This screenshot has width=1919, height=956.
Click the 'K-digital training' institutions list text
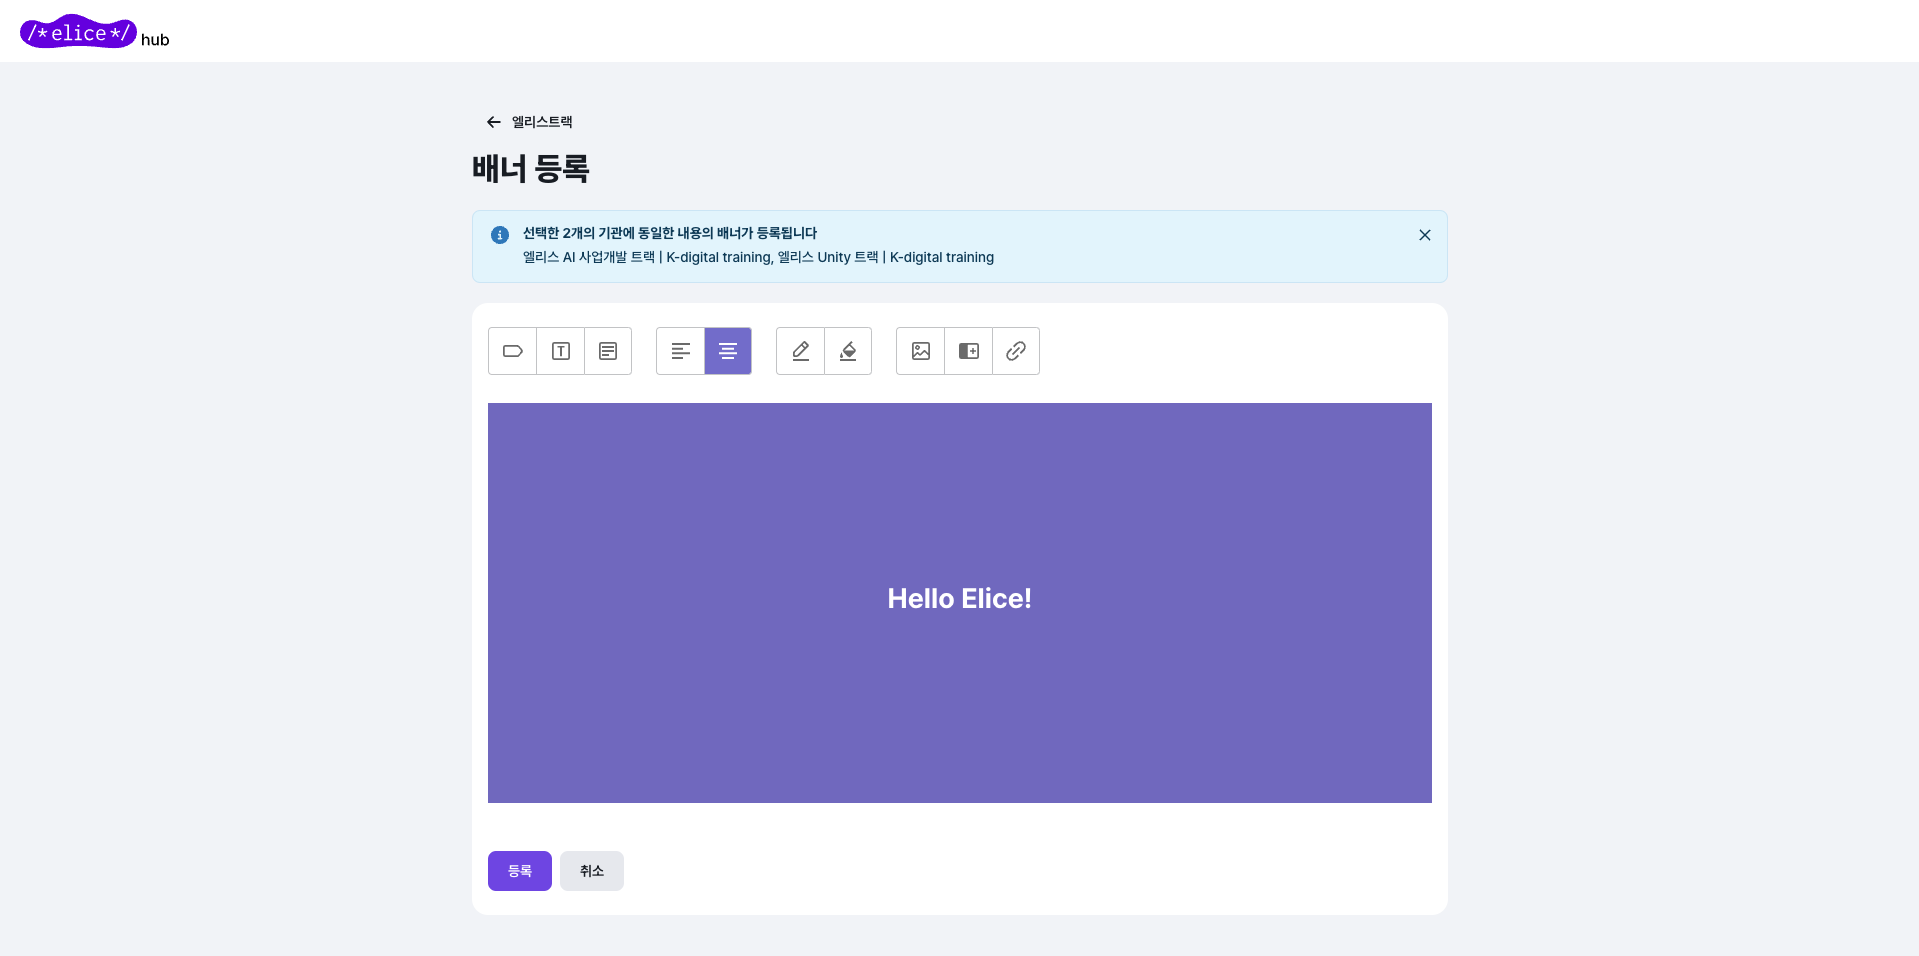[x=758, y=257]
